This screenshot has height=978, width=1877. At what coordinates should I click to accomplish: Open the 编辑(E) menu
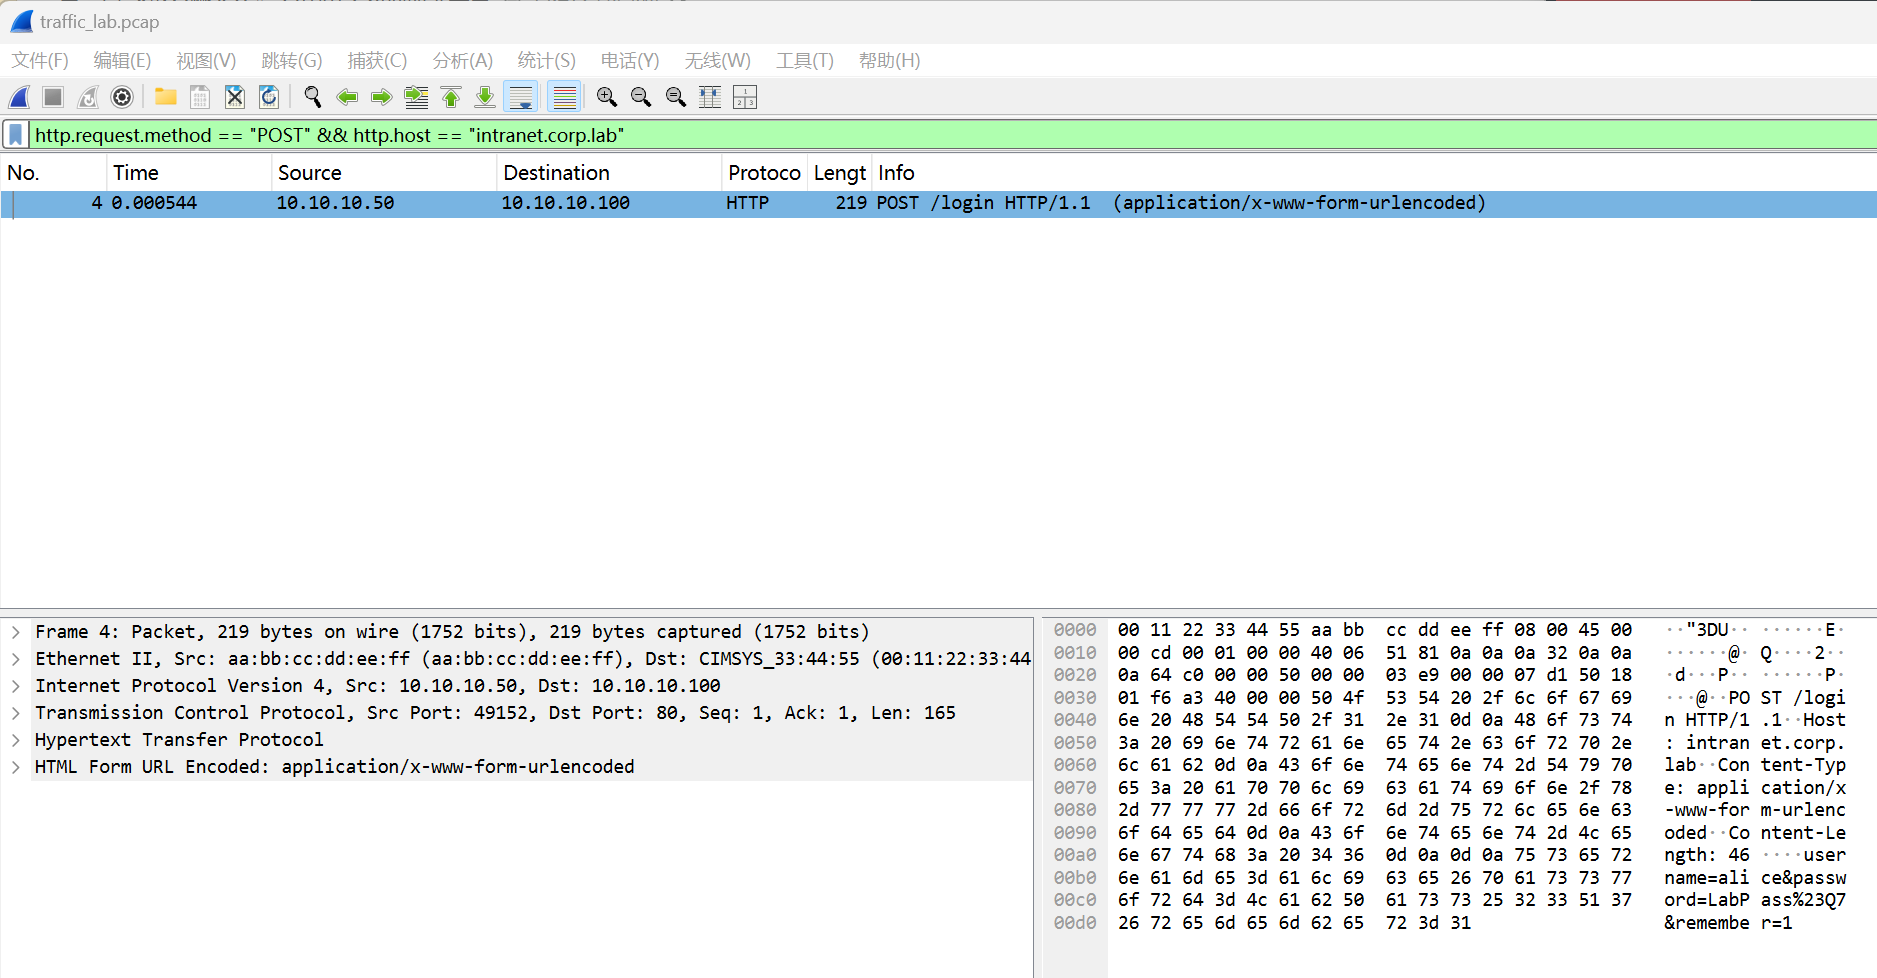122,61
